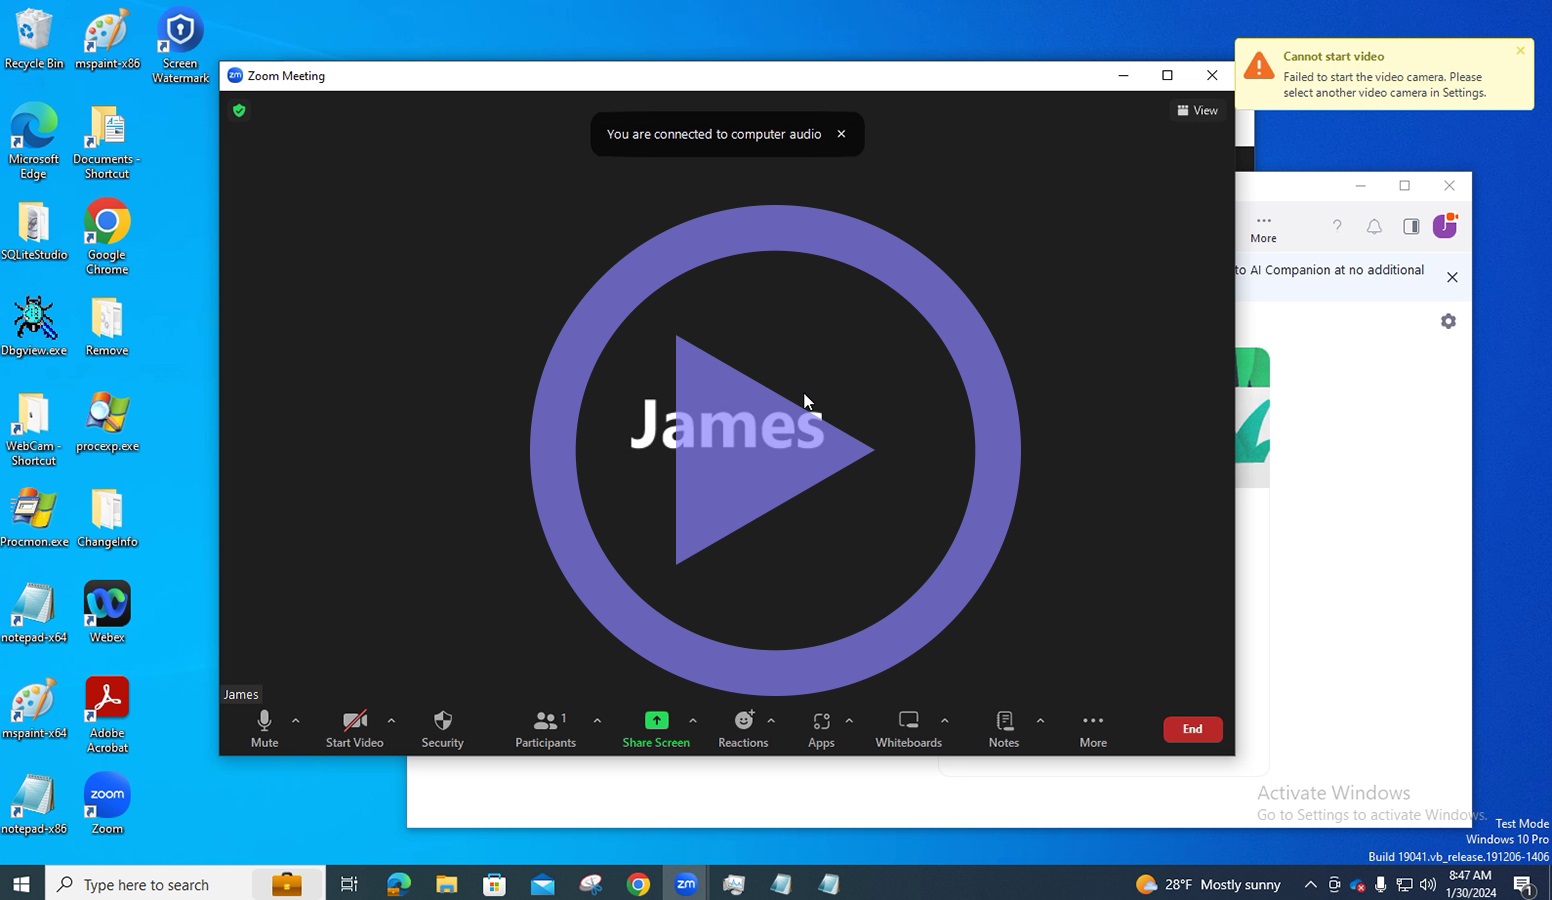Image resolution: width=1552 pixels, height=900 pixels.
Task: Start Video in the meeting toolbar
Action: pos(354,728)
